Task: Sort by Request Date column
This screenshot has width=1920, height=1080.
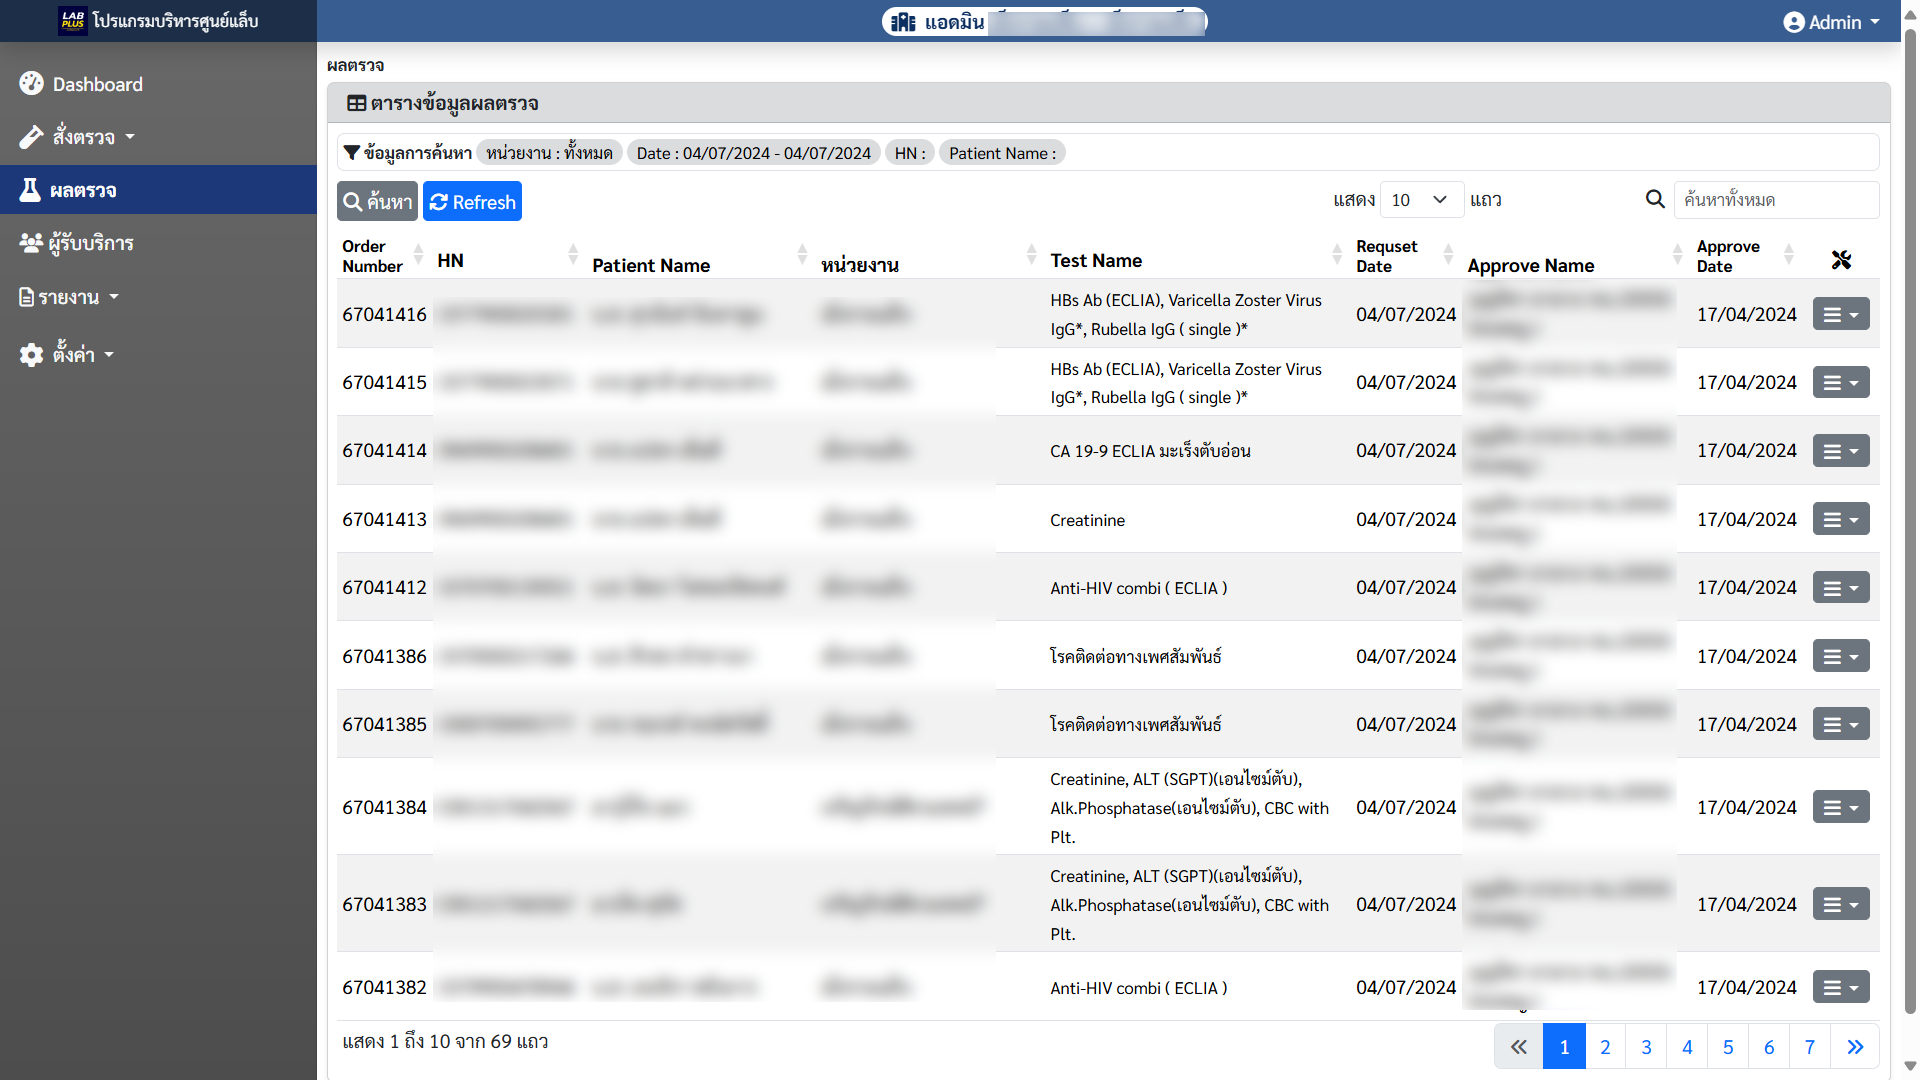Action: point(1405,256)
